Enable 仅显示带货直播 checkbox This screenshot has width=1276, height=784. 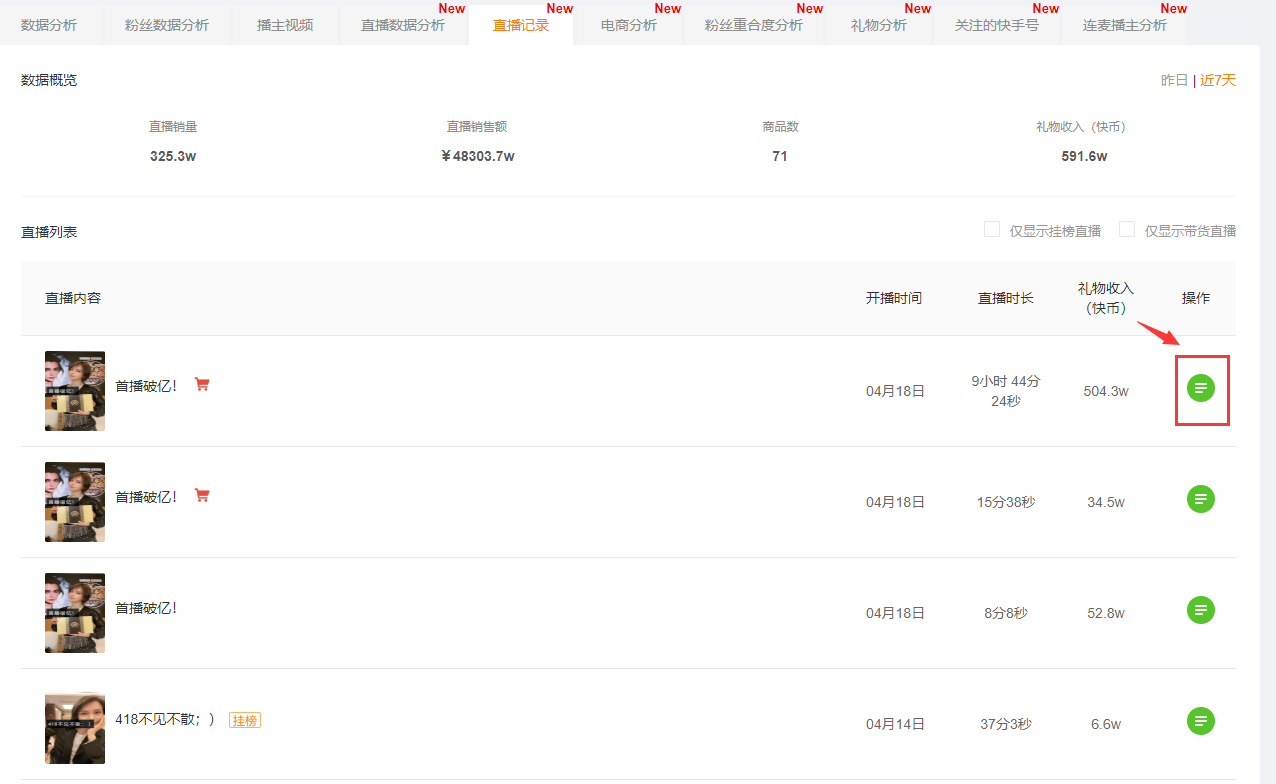point(1127,229)
